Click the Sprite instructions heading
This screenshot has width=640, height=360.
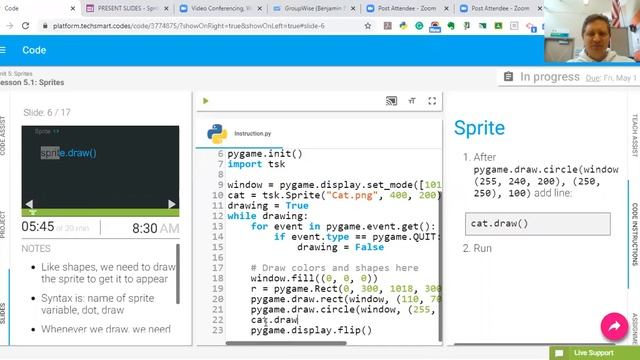[x=479, y=128]
